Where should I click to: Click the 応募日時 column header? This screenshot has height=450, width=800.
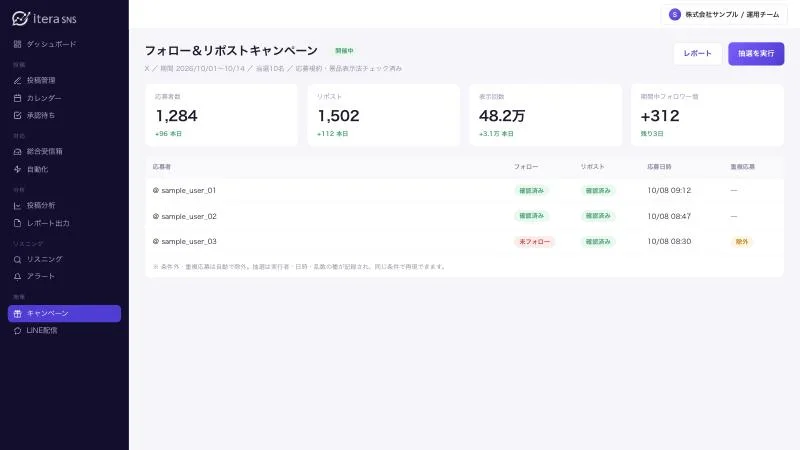point(659,167)
